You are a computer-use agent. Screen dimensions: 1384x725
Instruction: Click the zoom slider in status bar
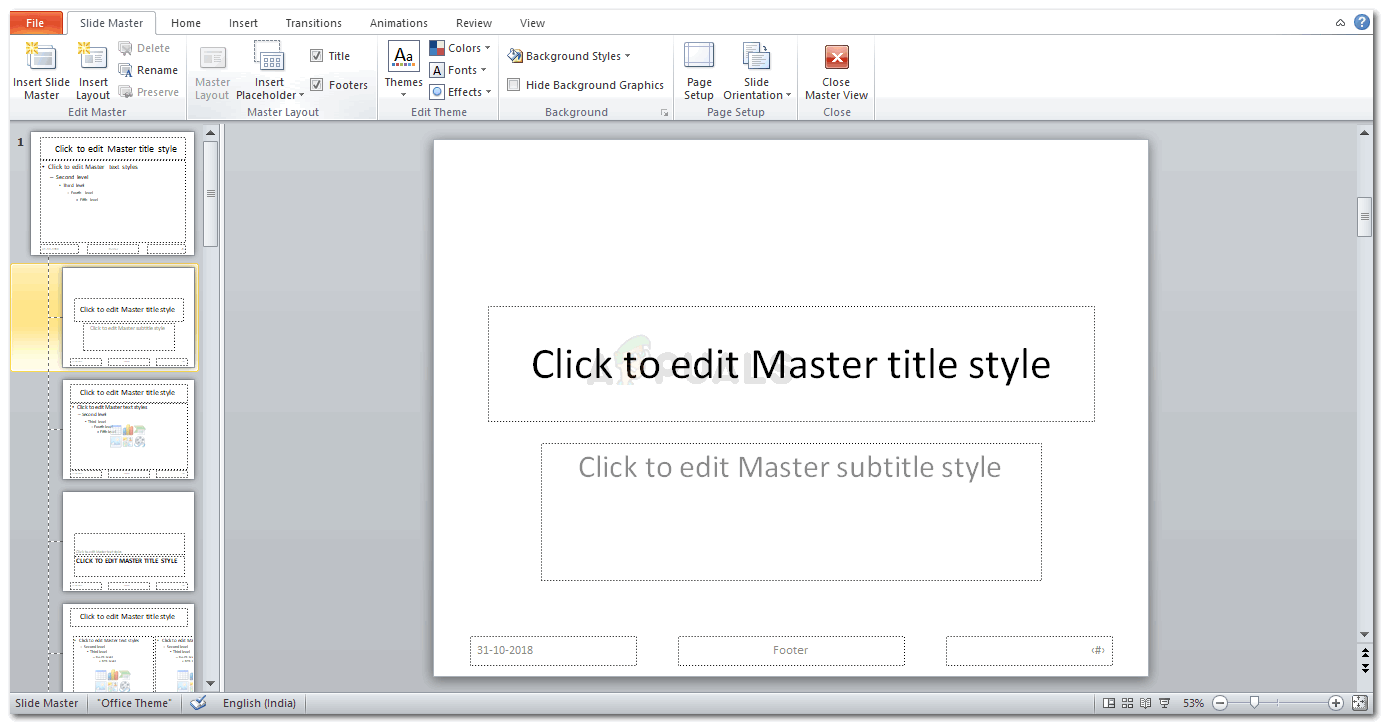coord(1254,703)
